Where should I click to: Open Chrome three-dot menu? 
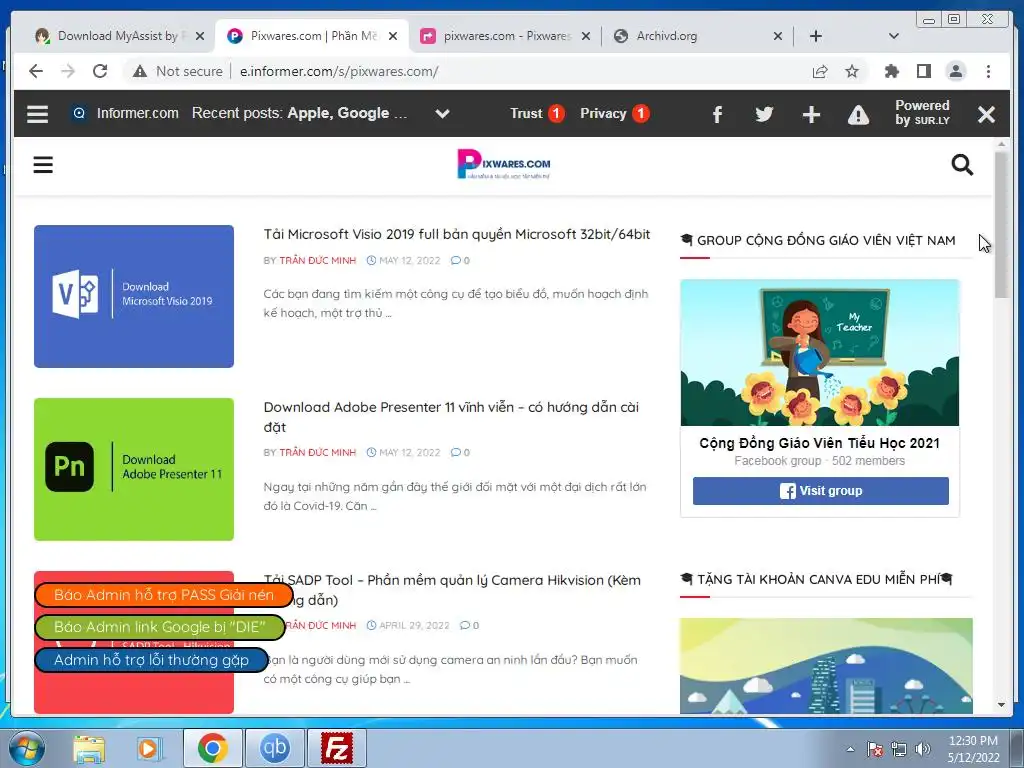(988, 71)
